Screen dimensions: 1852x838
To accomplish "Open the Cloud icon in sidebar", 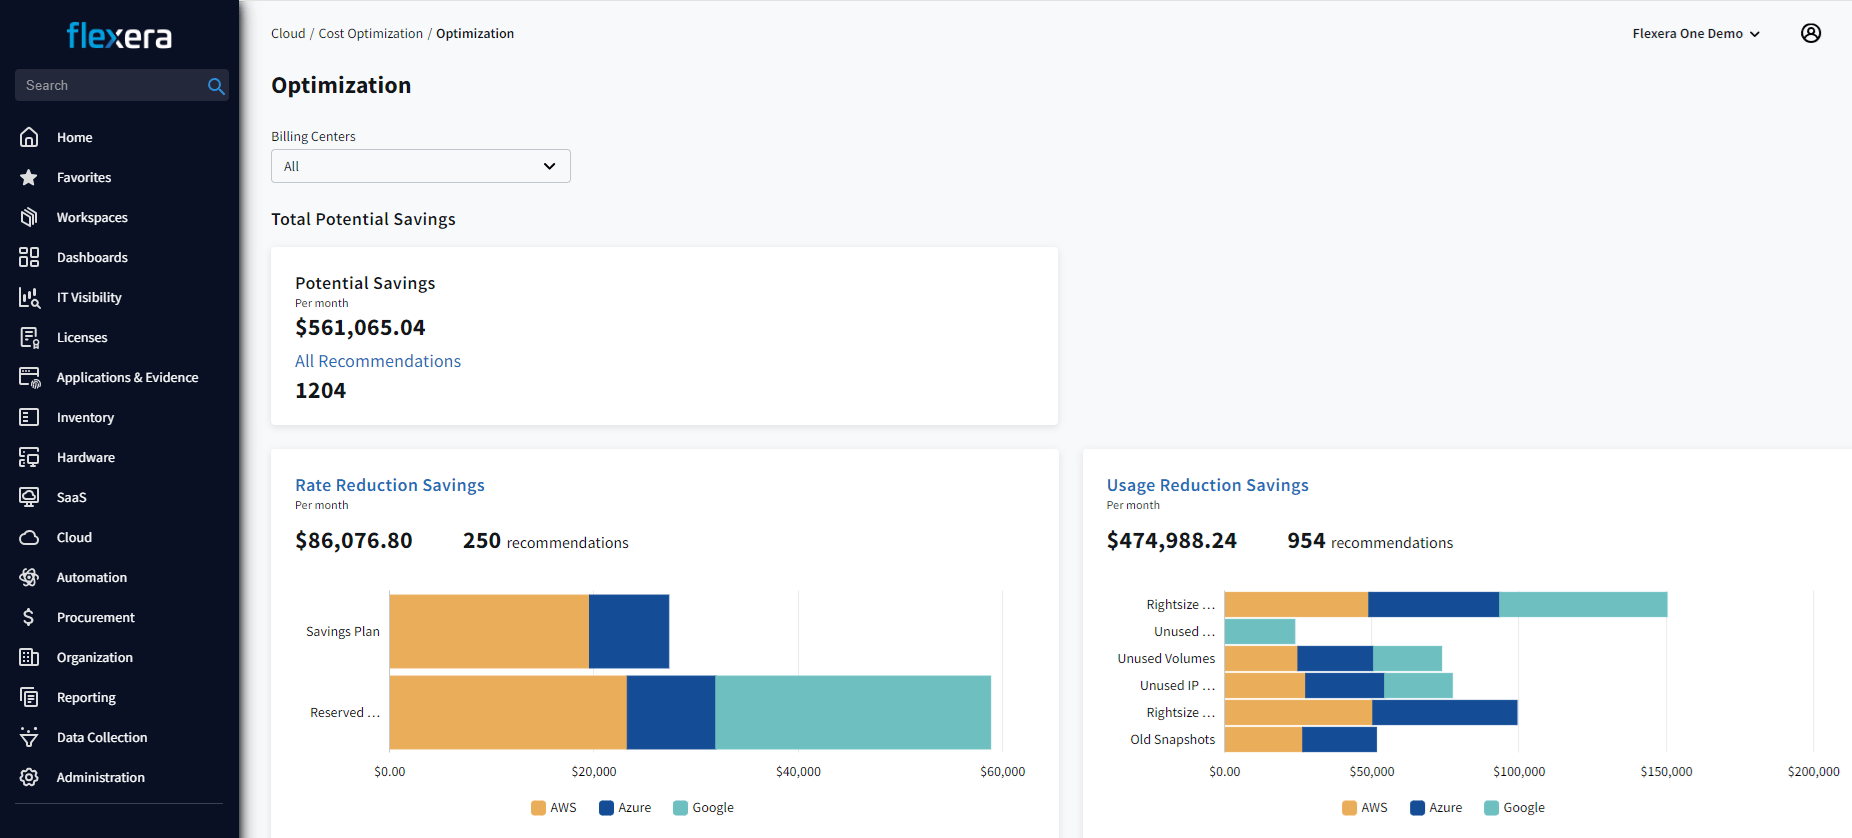I will [29, 537].
